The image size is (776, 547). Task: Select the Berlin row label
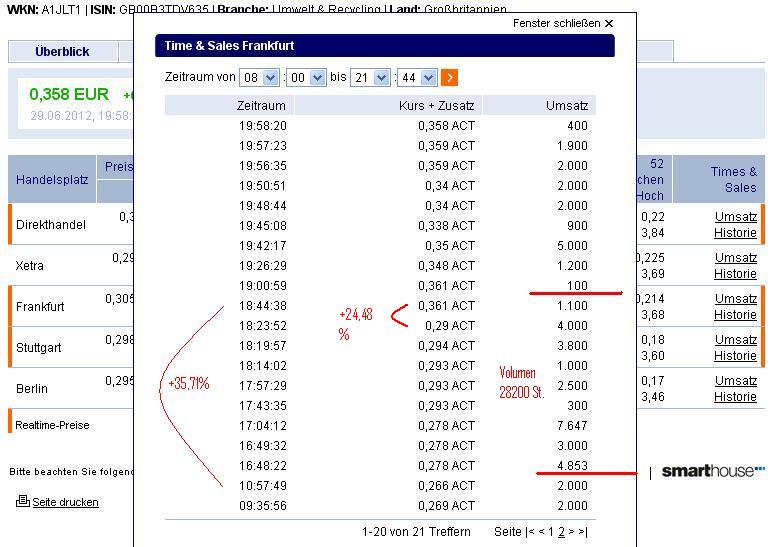(32, 389)
